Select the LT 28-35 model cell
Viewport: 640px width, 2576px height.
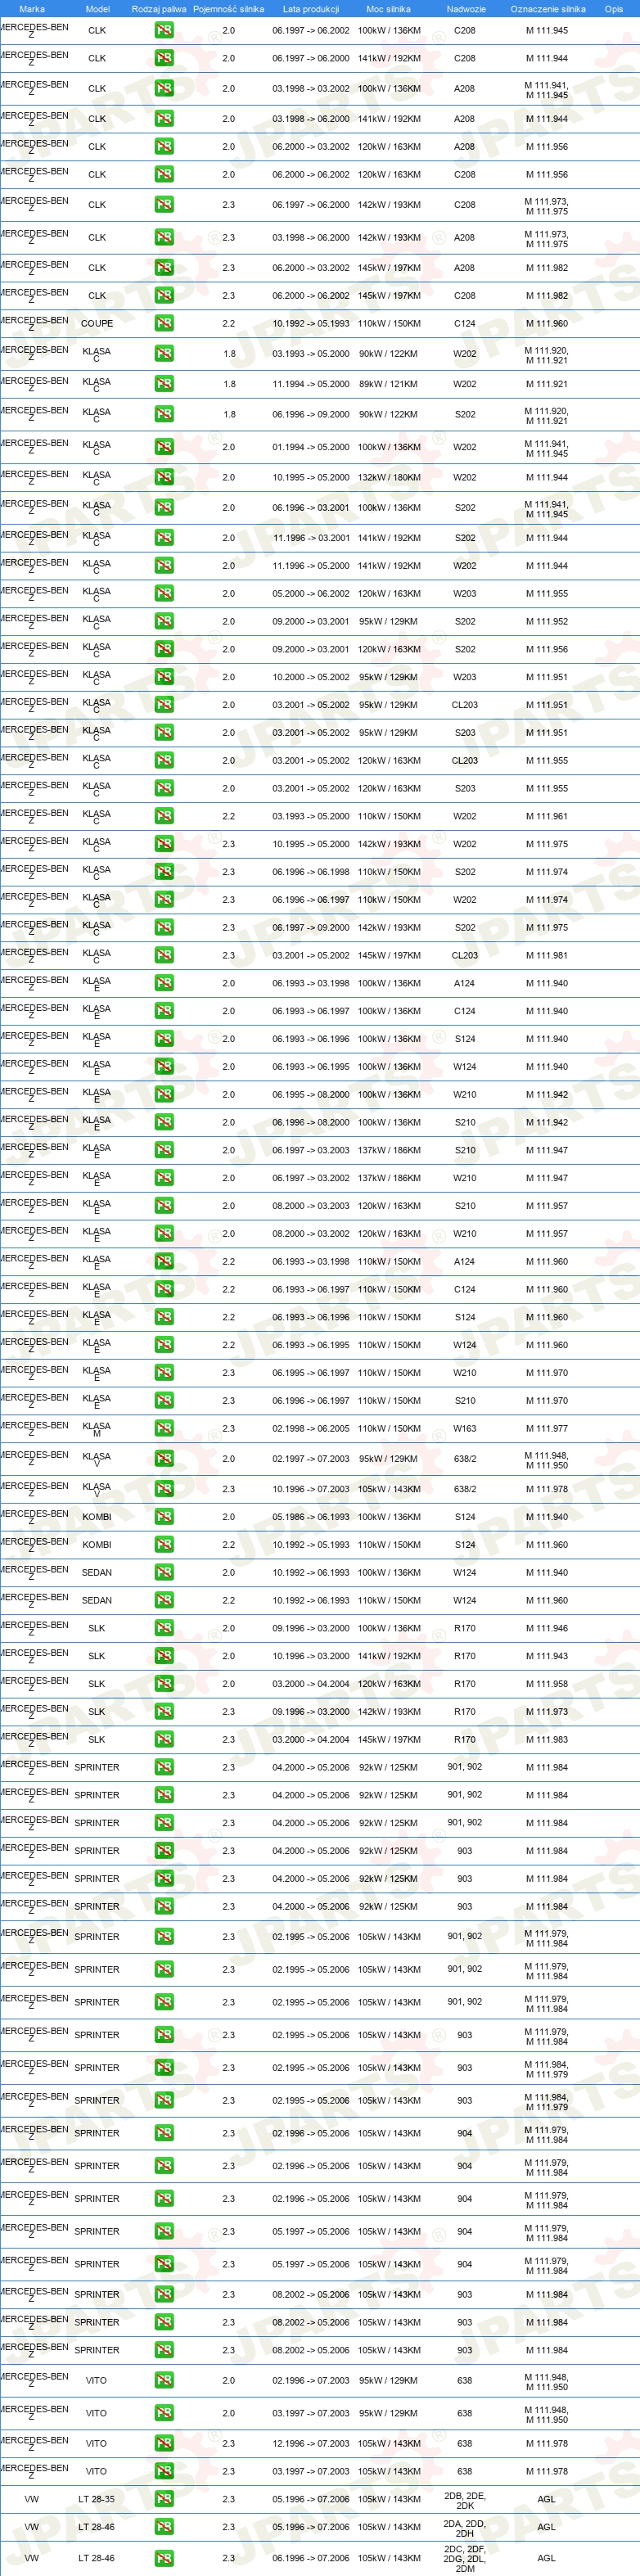(97, 2499)
